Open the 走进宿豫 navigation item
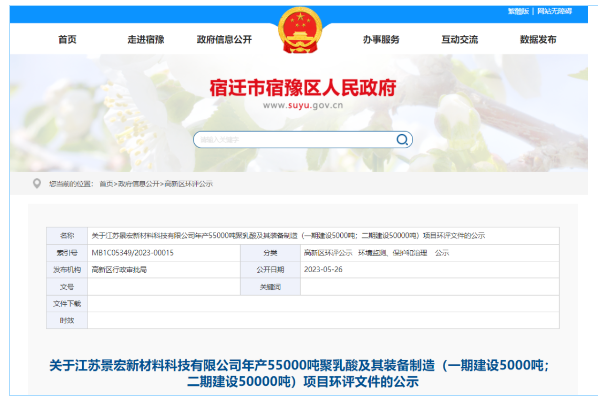 coord(146,39)
